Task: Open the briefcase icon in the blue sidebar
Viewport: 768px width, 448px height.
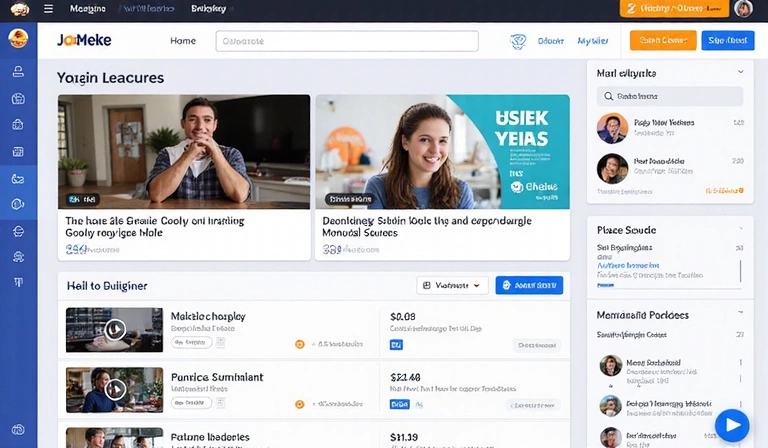Action: pyautogui.click(x=18, y=125)
